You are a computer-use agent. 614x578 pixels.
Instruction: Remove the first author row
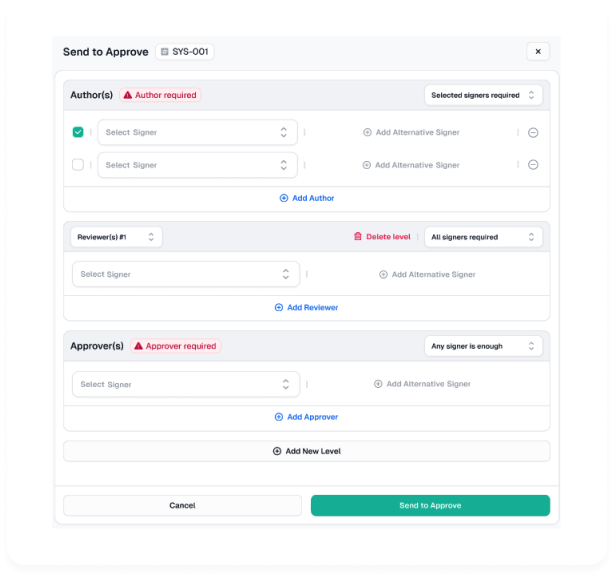click(533, 132)
